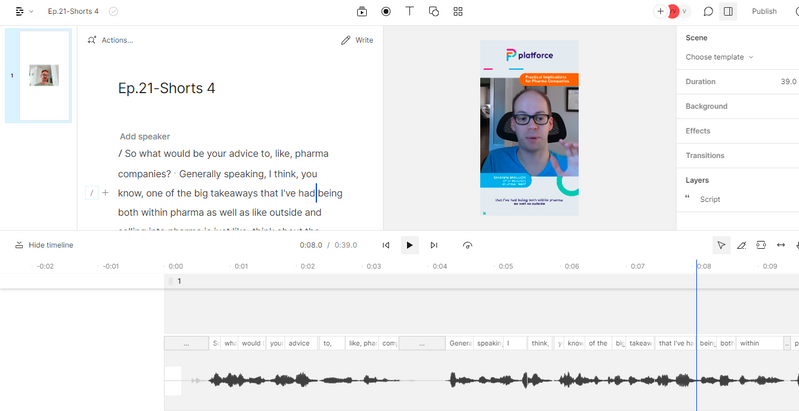Viewport: 799px width, 411px height.
Task: Toggle the properties sidebar panel
Action: click(729, 11)
